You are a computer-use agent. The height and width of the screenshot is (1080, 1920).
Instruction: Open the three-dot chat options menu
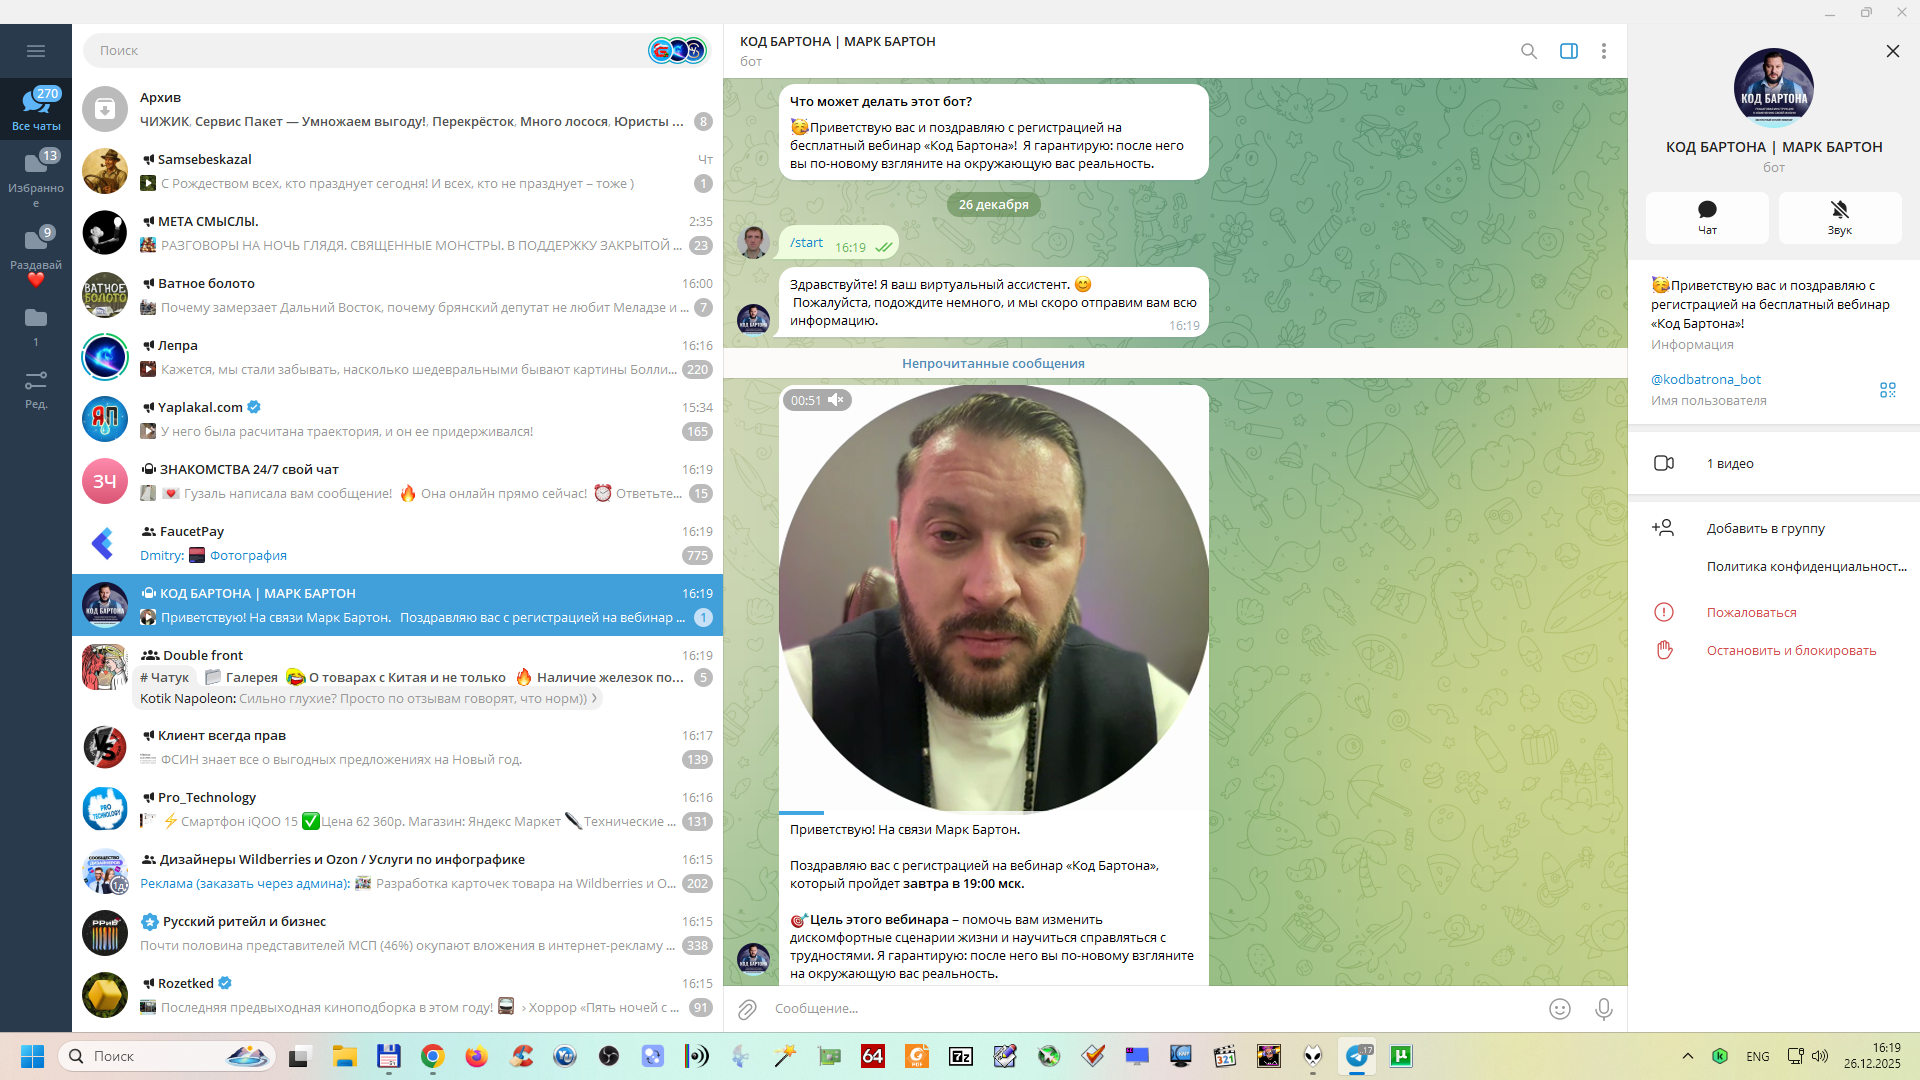1603,51
